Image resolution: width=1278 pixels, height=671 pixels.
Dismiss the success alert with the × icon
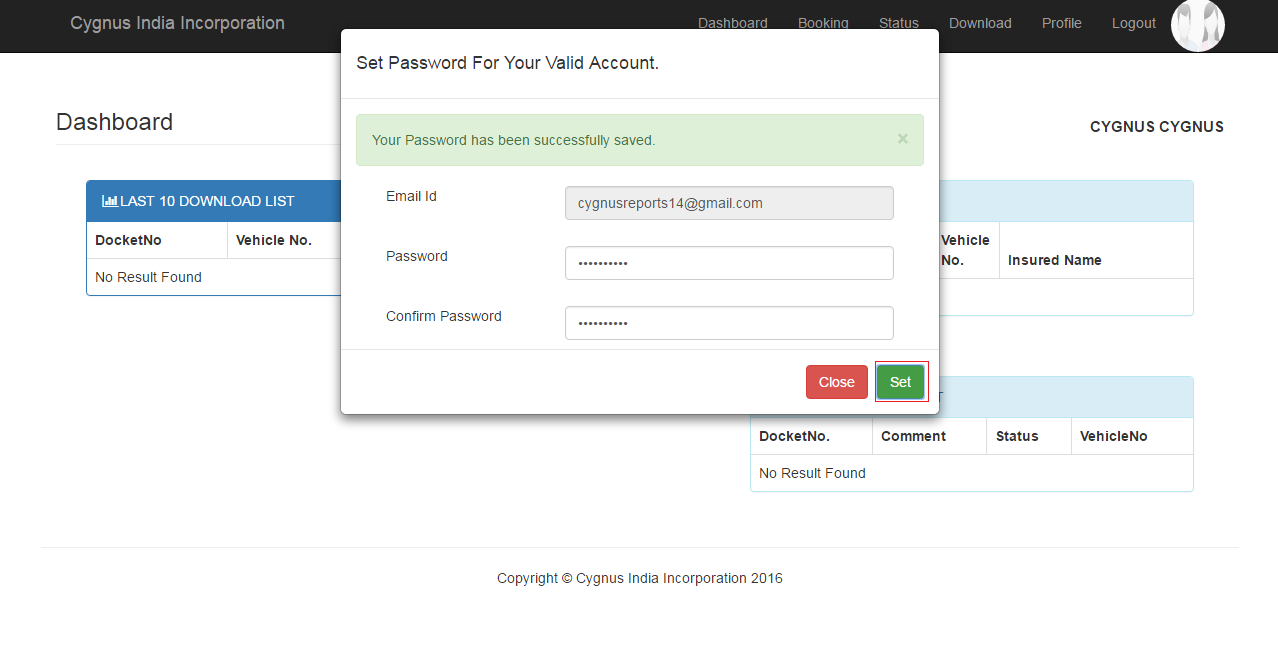click(x=903, y=139)
